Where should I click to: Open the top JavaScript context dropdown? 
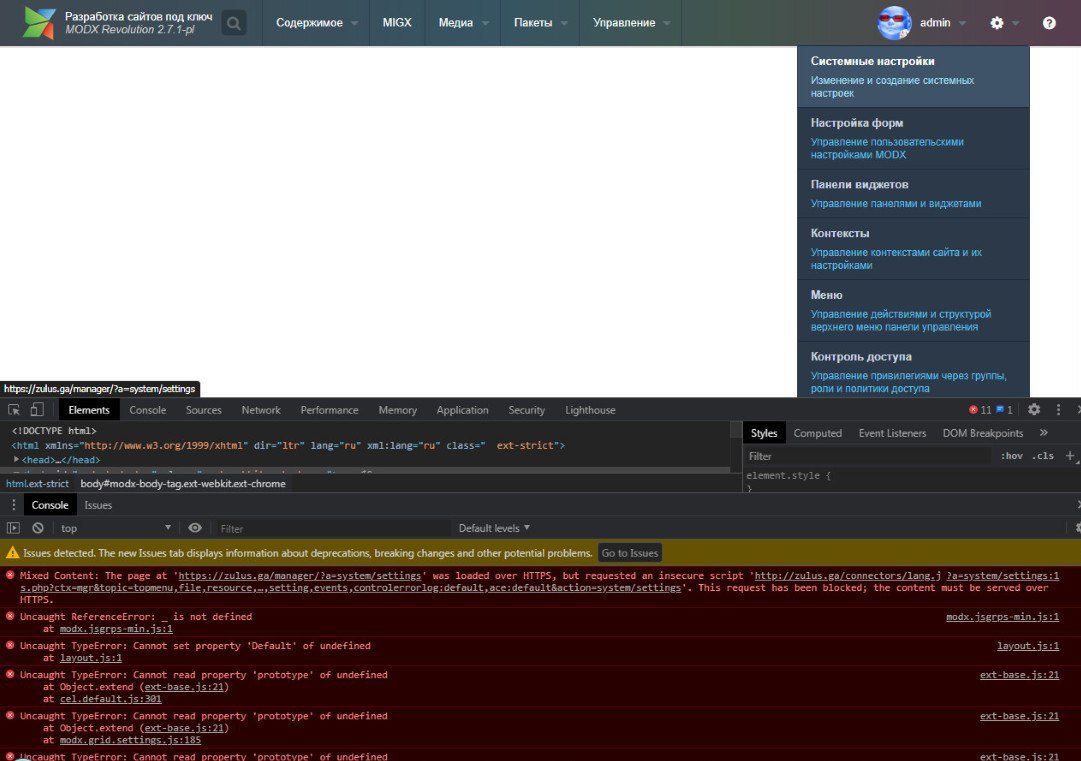point(116,528)
